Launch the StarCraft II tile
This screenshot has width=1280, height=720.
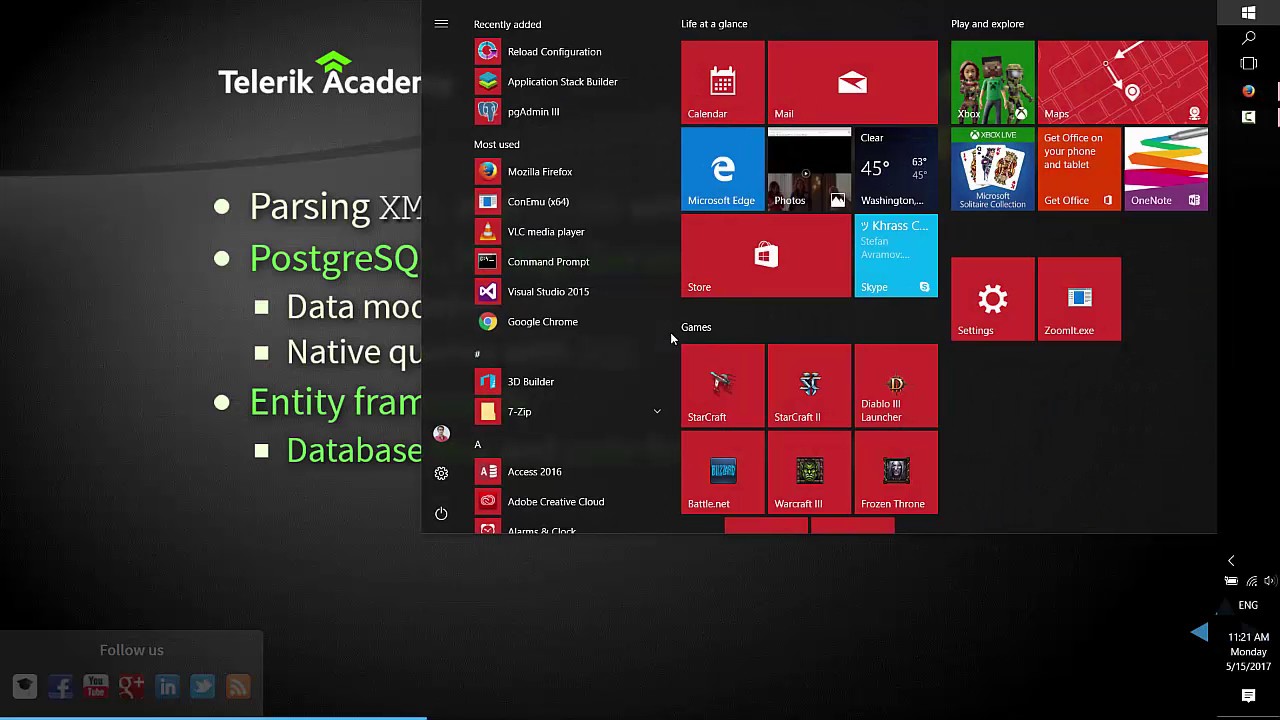click(809, 386)
